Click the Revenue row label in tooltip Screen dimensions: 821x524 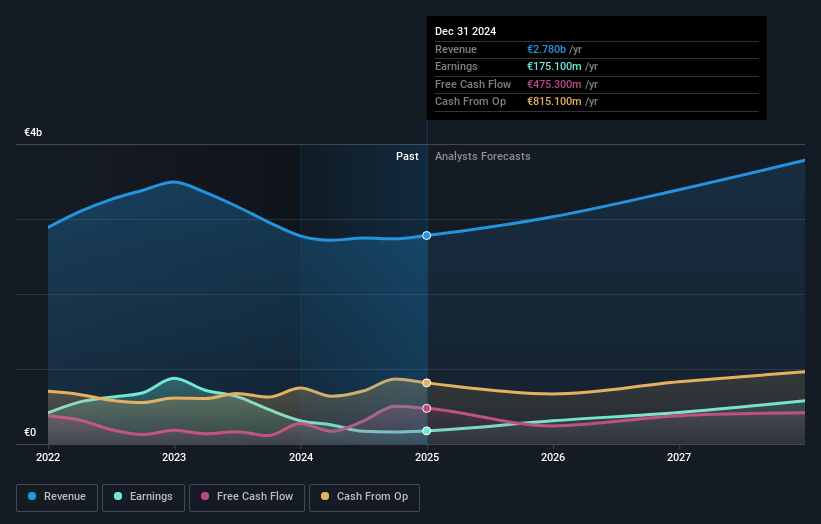point(456,49)
